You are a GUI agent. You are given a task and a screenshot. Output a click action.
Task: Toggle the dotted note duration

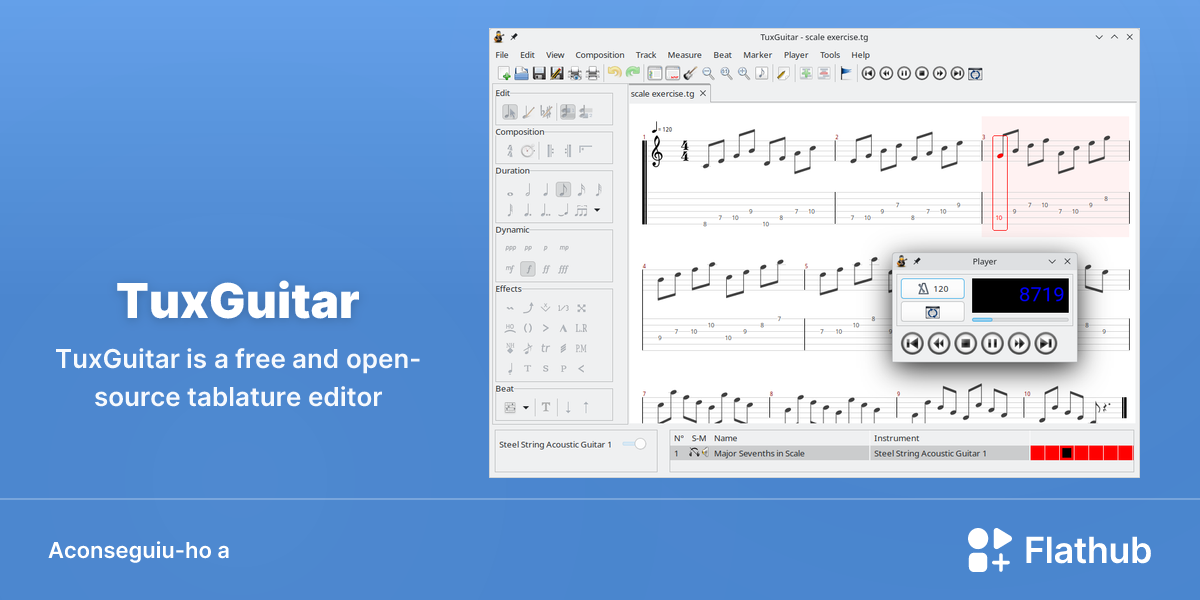point(527,210)
